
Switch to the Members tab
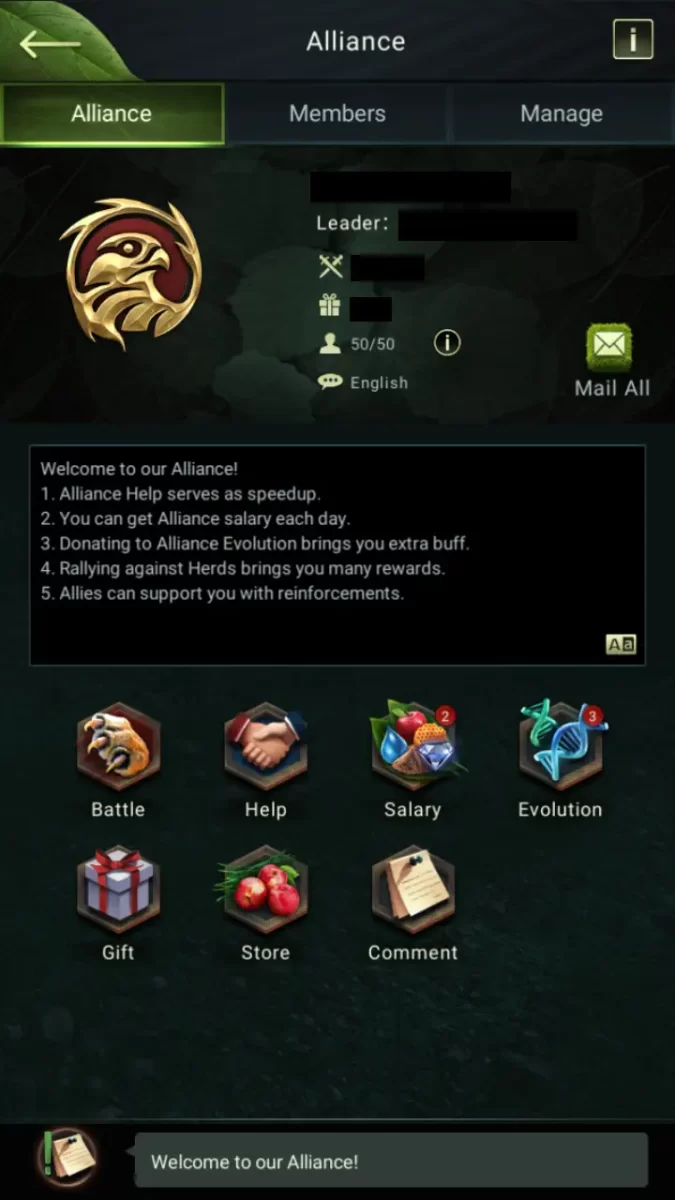(x=337, y=113)
